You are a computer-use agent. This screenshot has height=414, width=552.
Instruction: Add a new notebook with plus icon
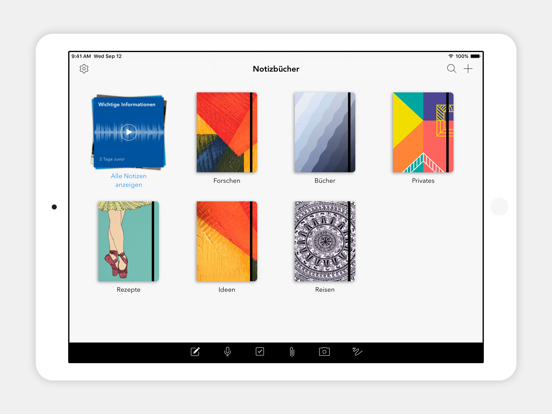click(468, 69)
